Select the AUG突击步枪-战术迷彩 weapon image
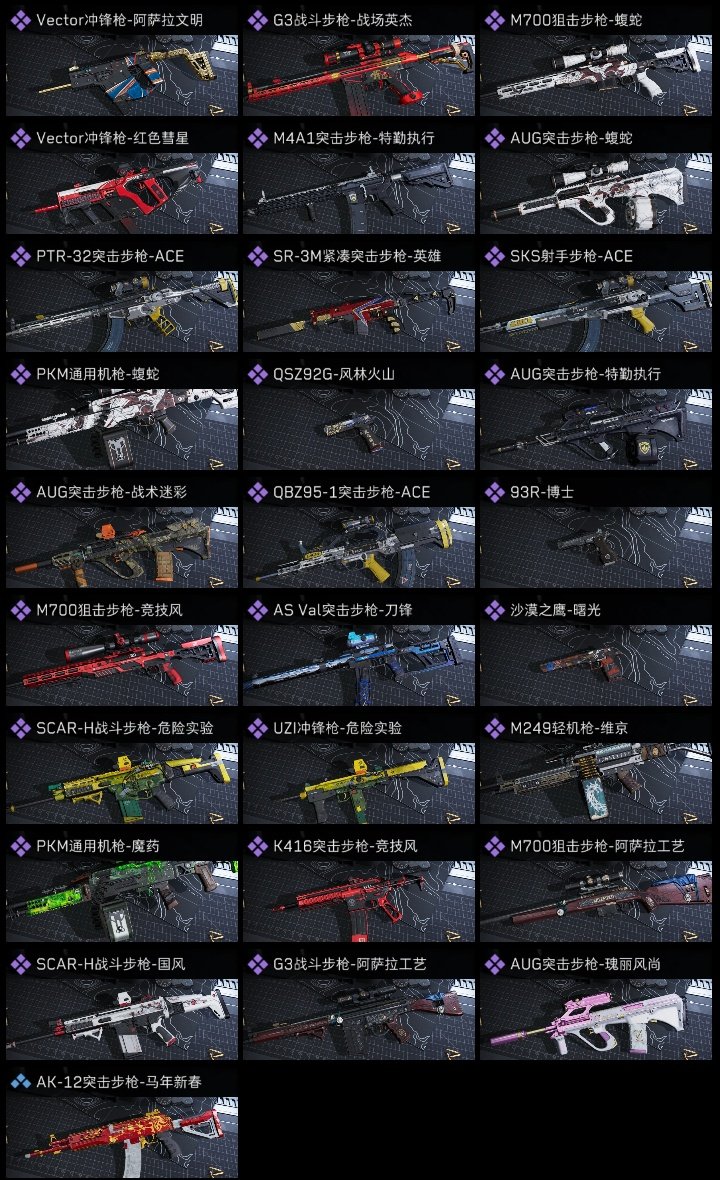The width and height of the screenshot is (720, 1180). (122, 547)
